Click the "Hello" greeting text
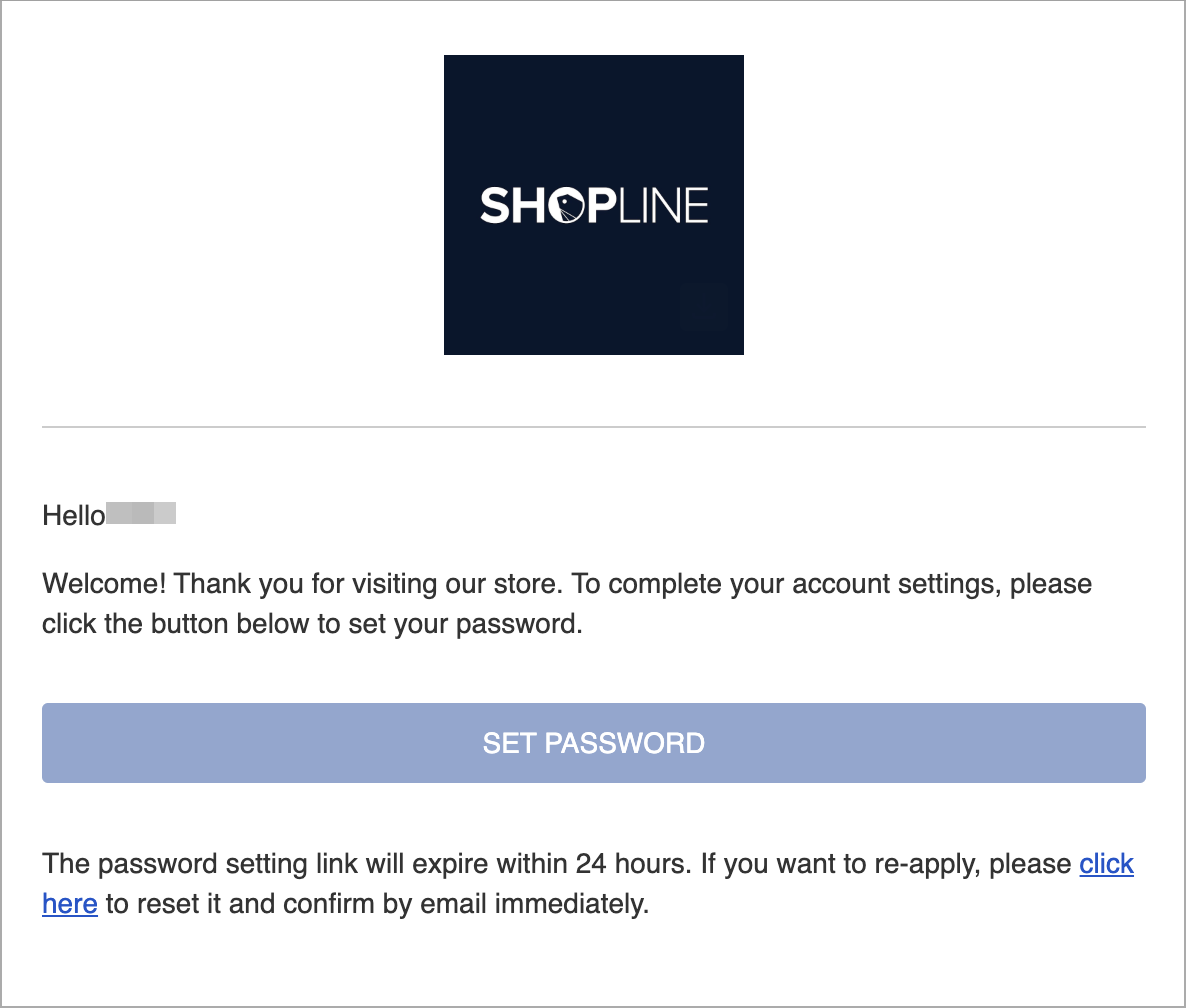 coord(73,516)
